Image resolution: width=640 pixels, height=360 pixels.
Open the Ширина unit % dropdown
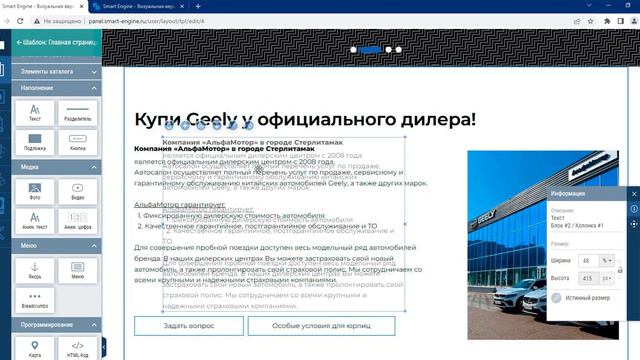tap(607, 260)
